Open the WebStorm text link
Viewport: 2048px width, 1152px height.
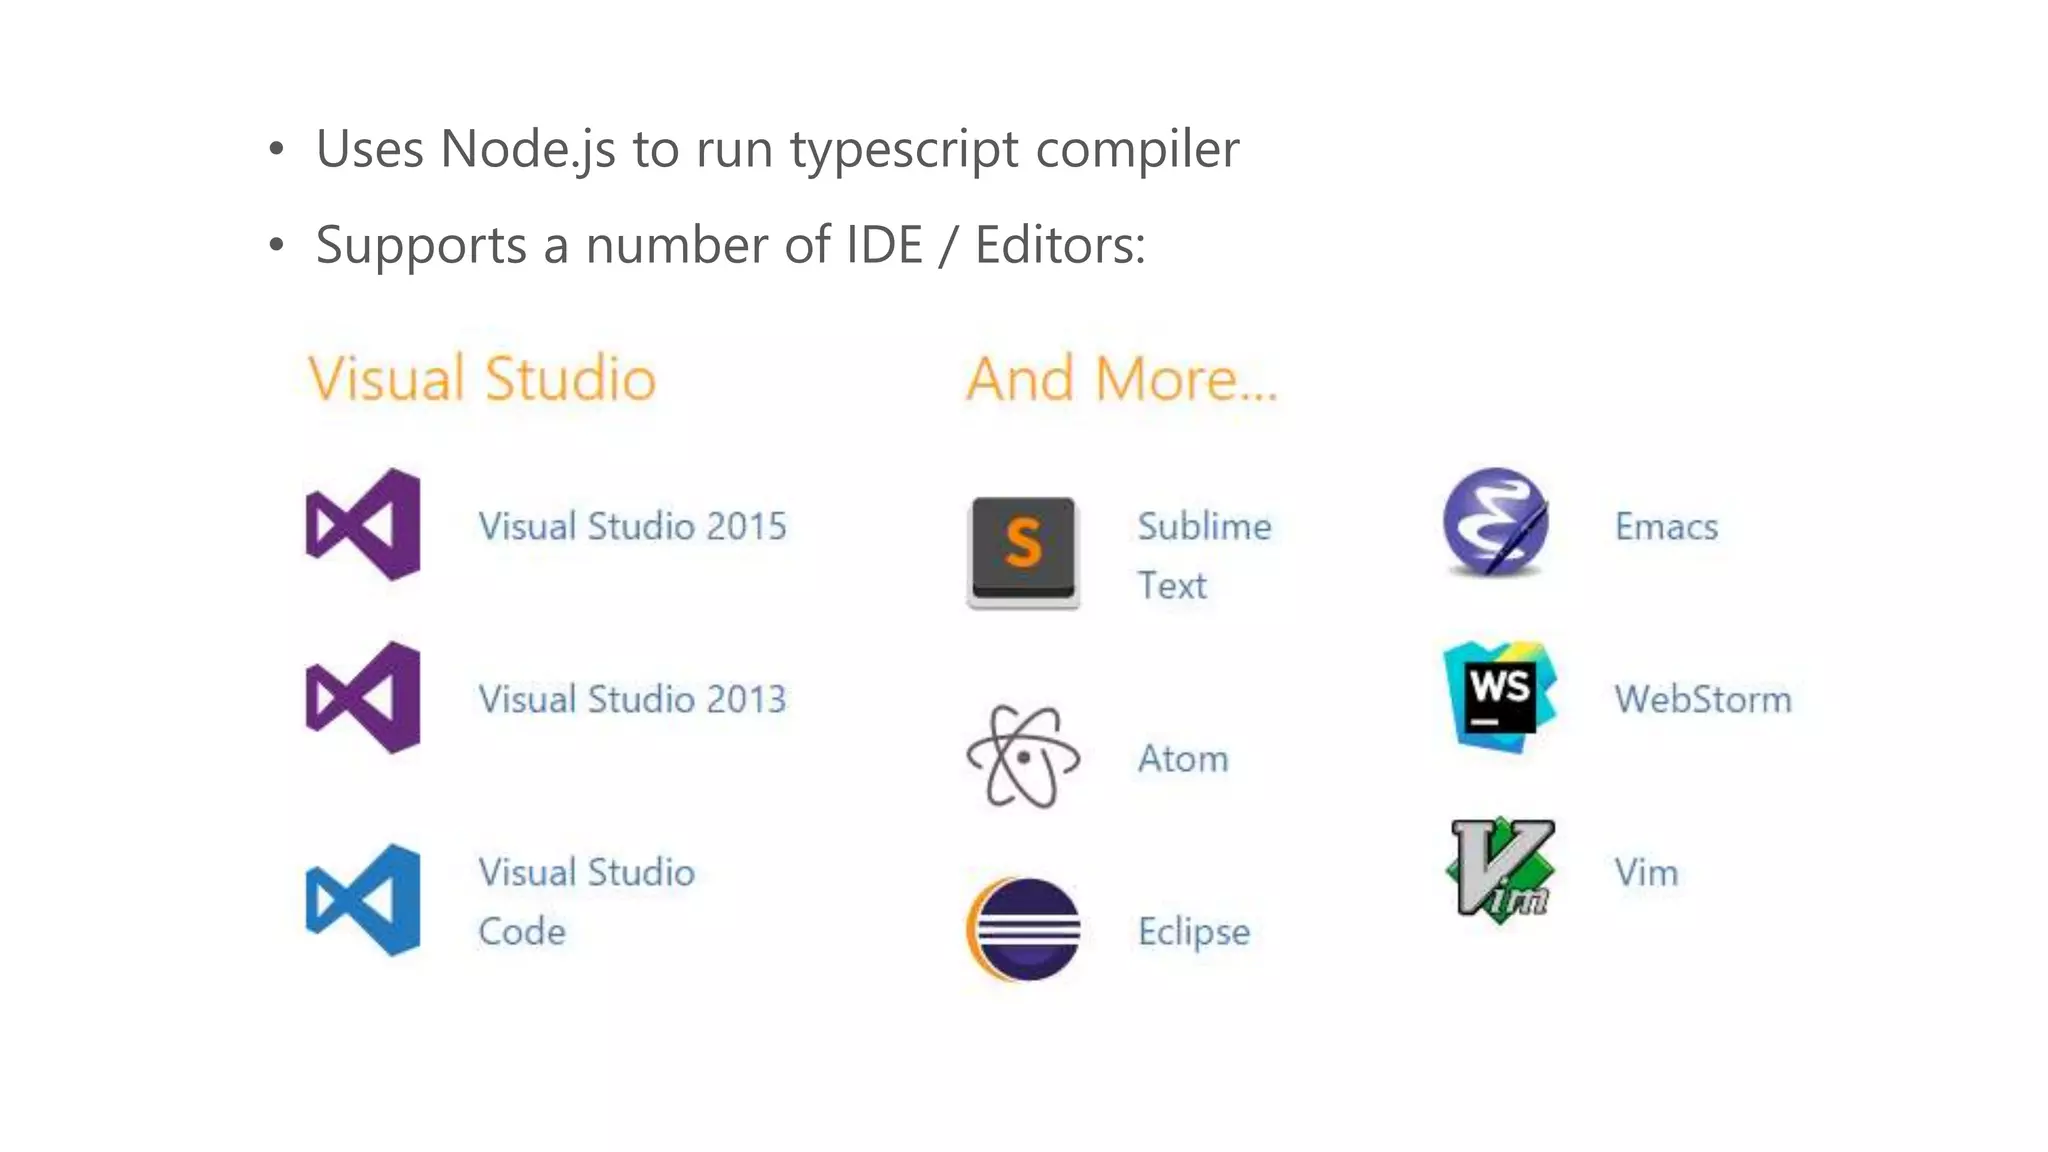coord(1703,699)
